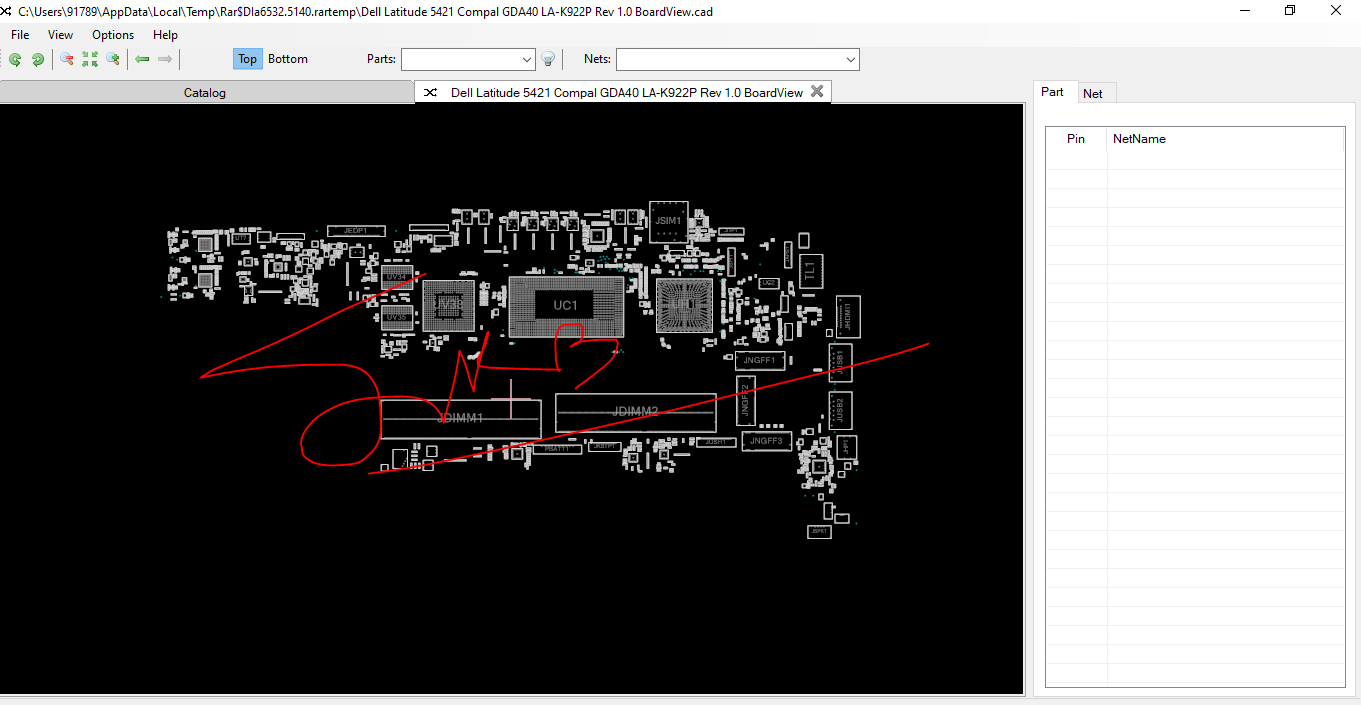Select the JUSB2 port component

pyautogui.click(x=840, y=411)
